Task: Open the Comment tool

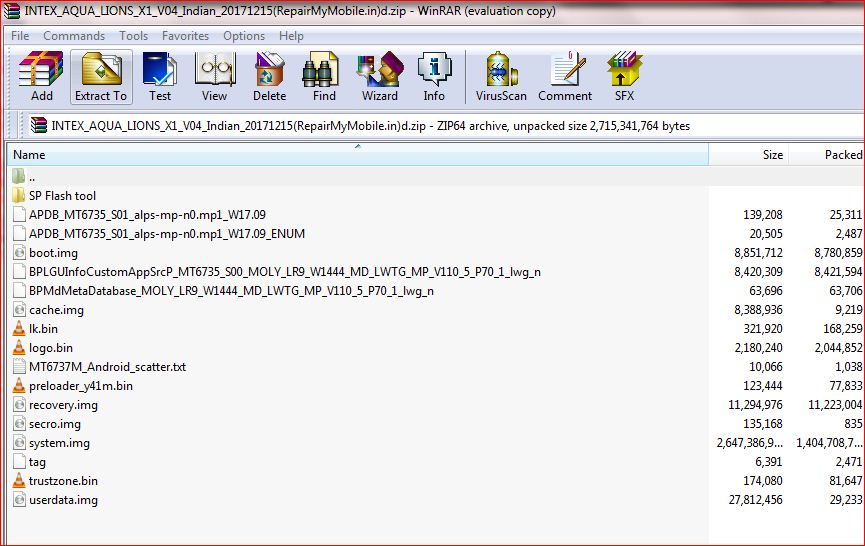Action: click(x=565, y=76)
